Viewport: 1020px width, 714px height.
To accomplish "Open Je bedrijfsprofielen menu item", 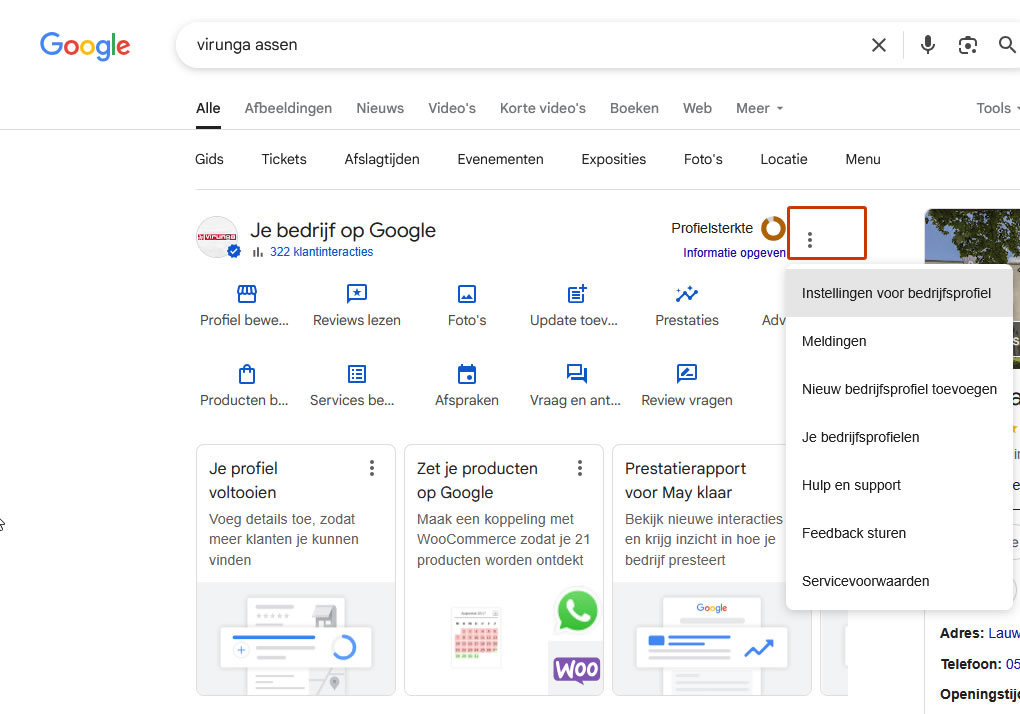I will [x=899, y=438].
